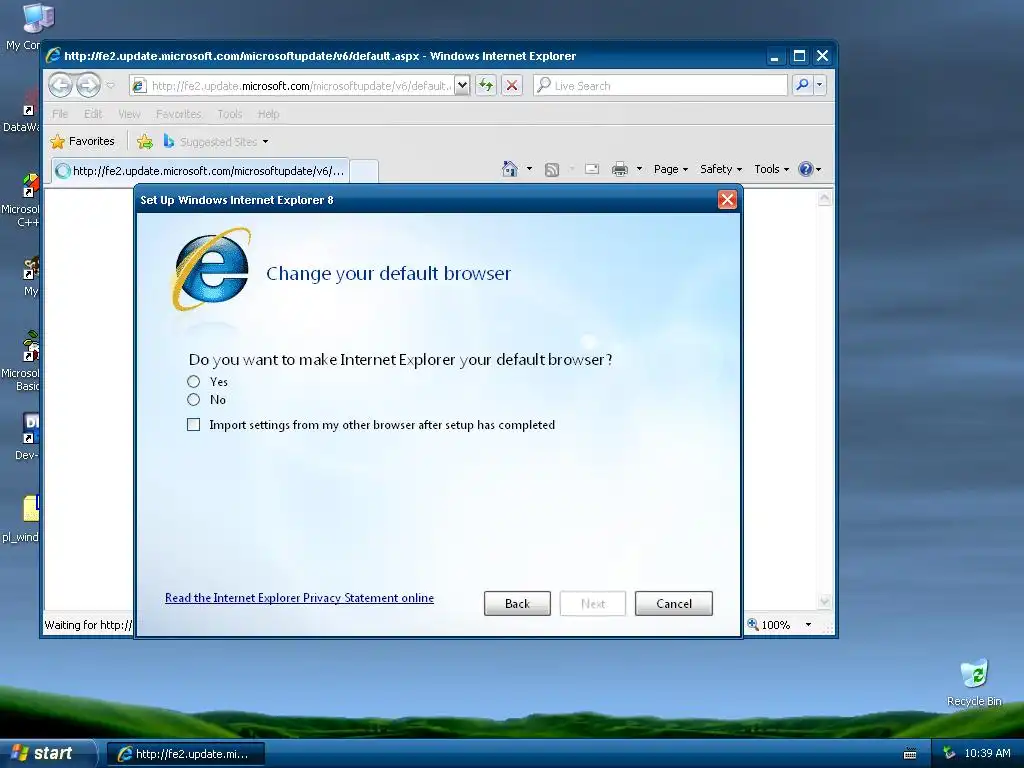This screenshot has height=768, width=1024.
Task: Open Suggested Sites dropdown
Action: [x=216, y=141]
